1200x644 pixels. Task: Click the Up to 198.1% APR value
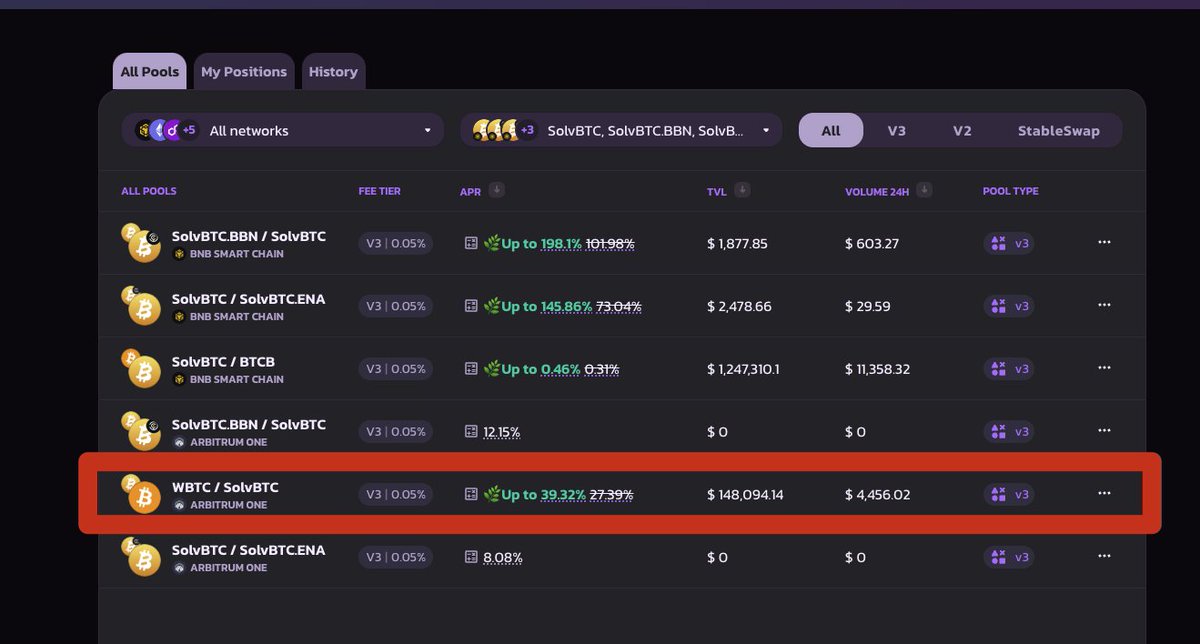tap(542, 243)
